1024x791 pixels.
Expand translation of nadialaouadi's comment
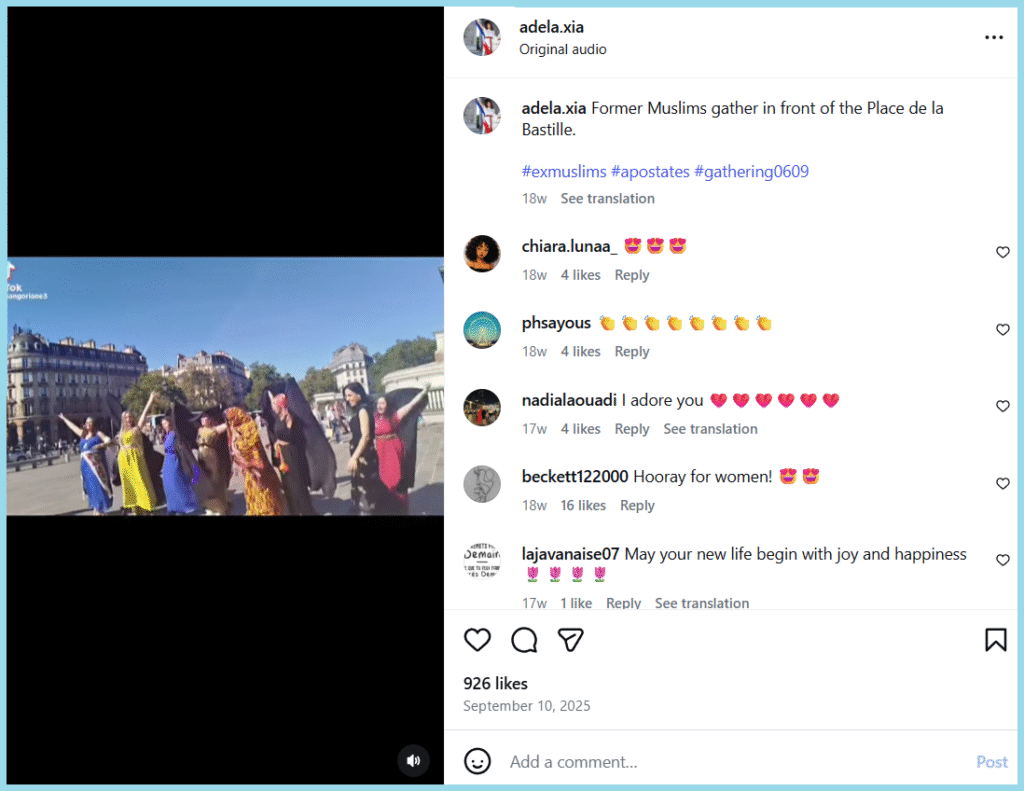point(710,429)
